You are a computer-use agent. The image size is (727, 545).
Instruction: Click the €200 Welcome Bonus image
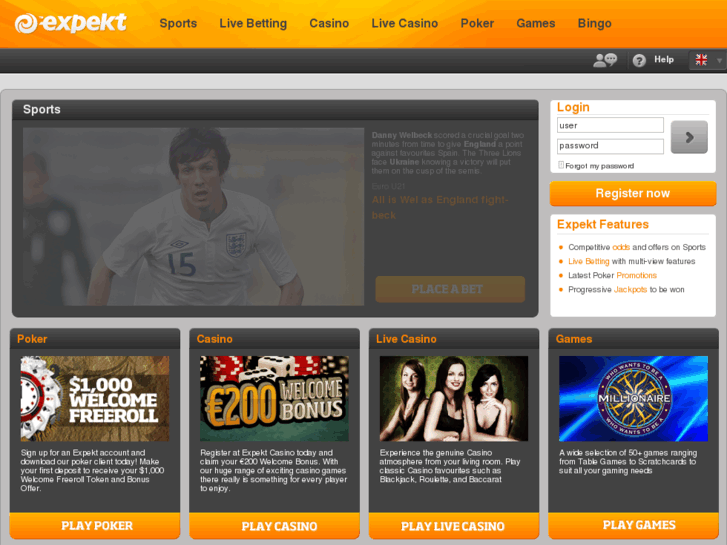pyautogui.click(x=274, y=398)
